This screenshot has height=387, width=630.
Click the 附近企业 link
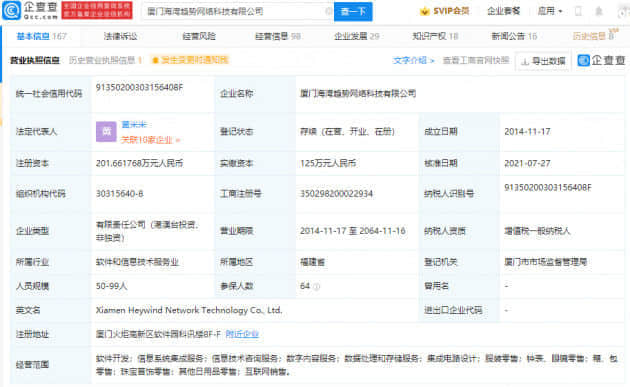click(x=242, y=334)
